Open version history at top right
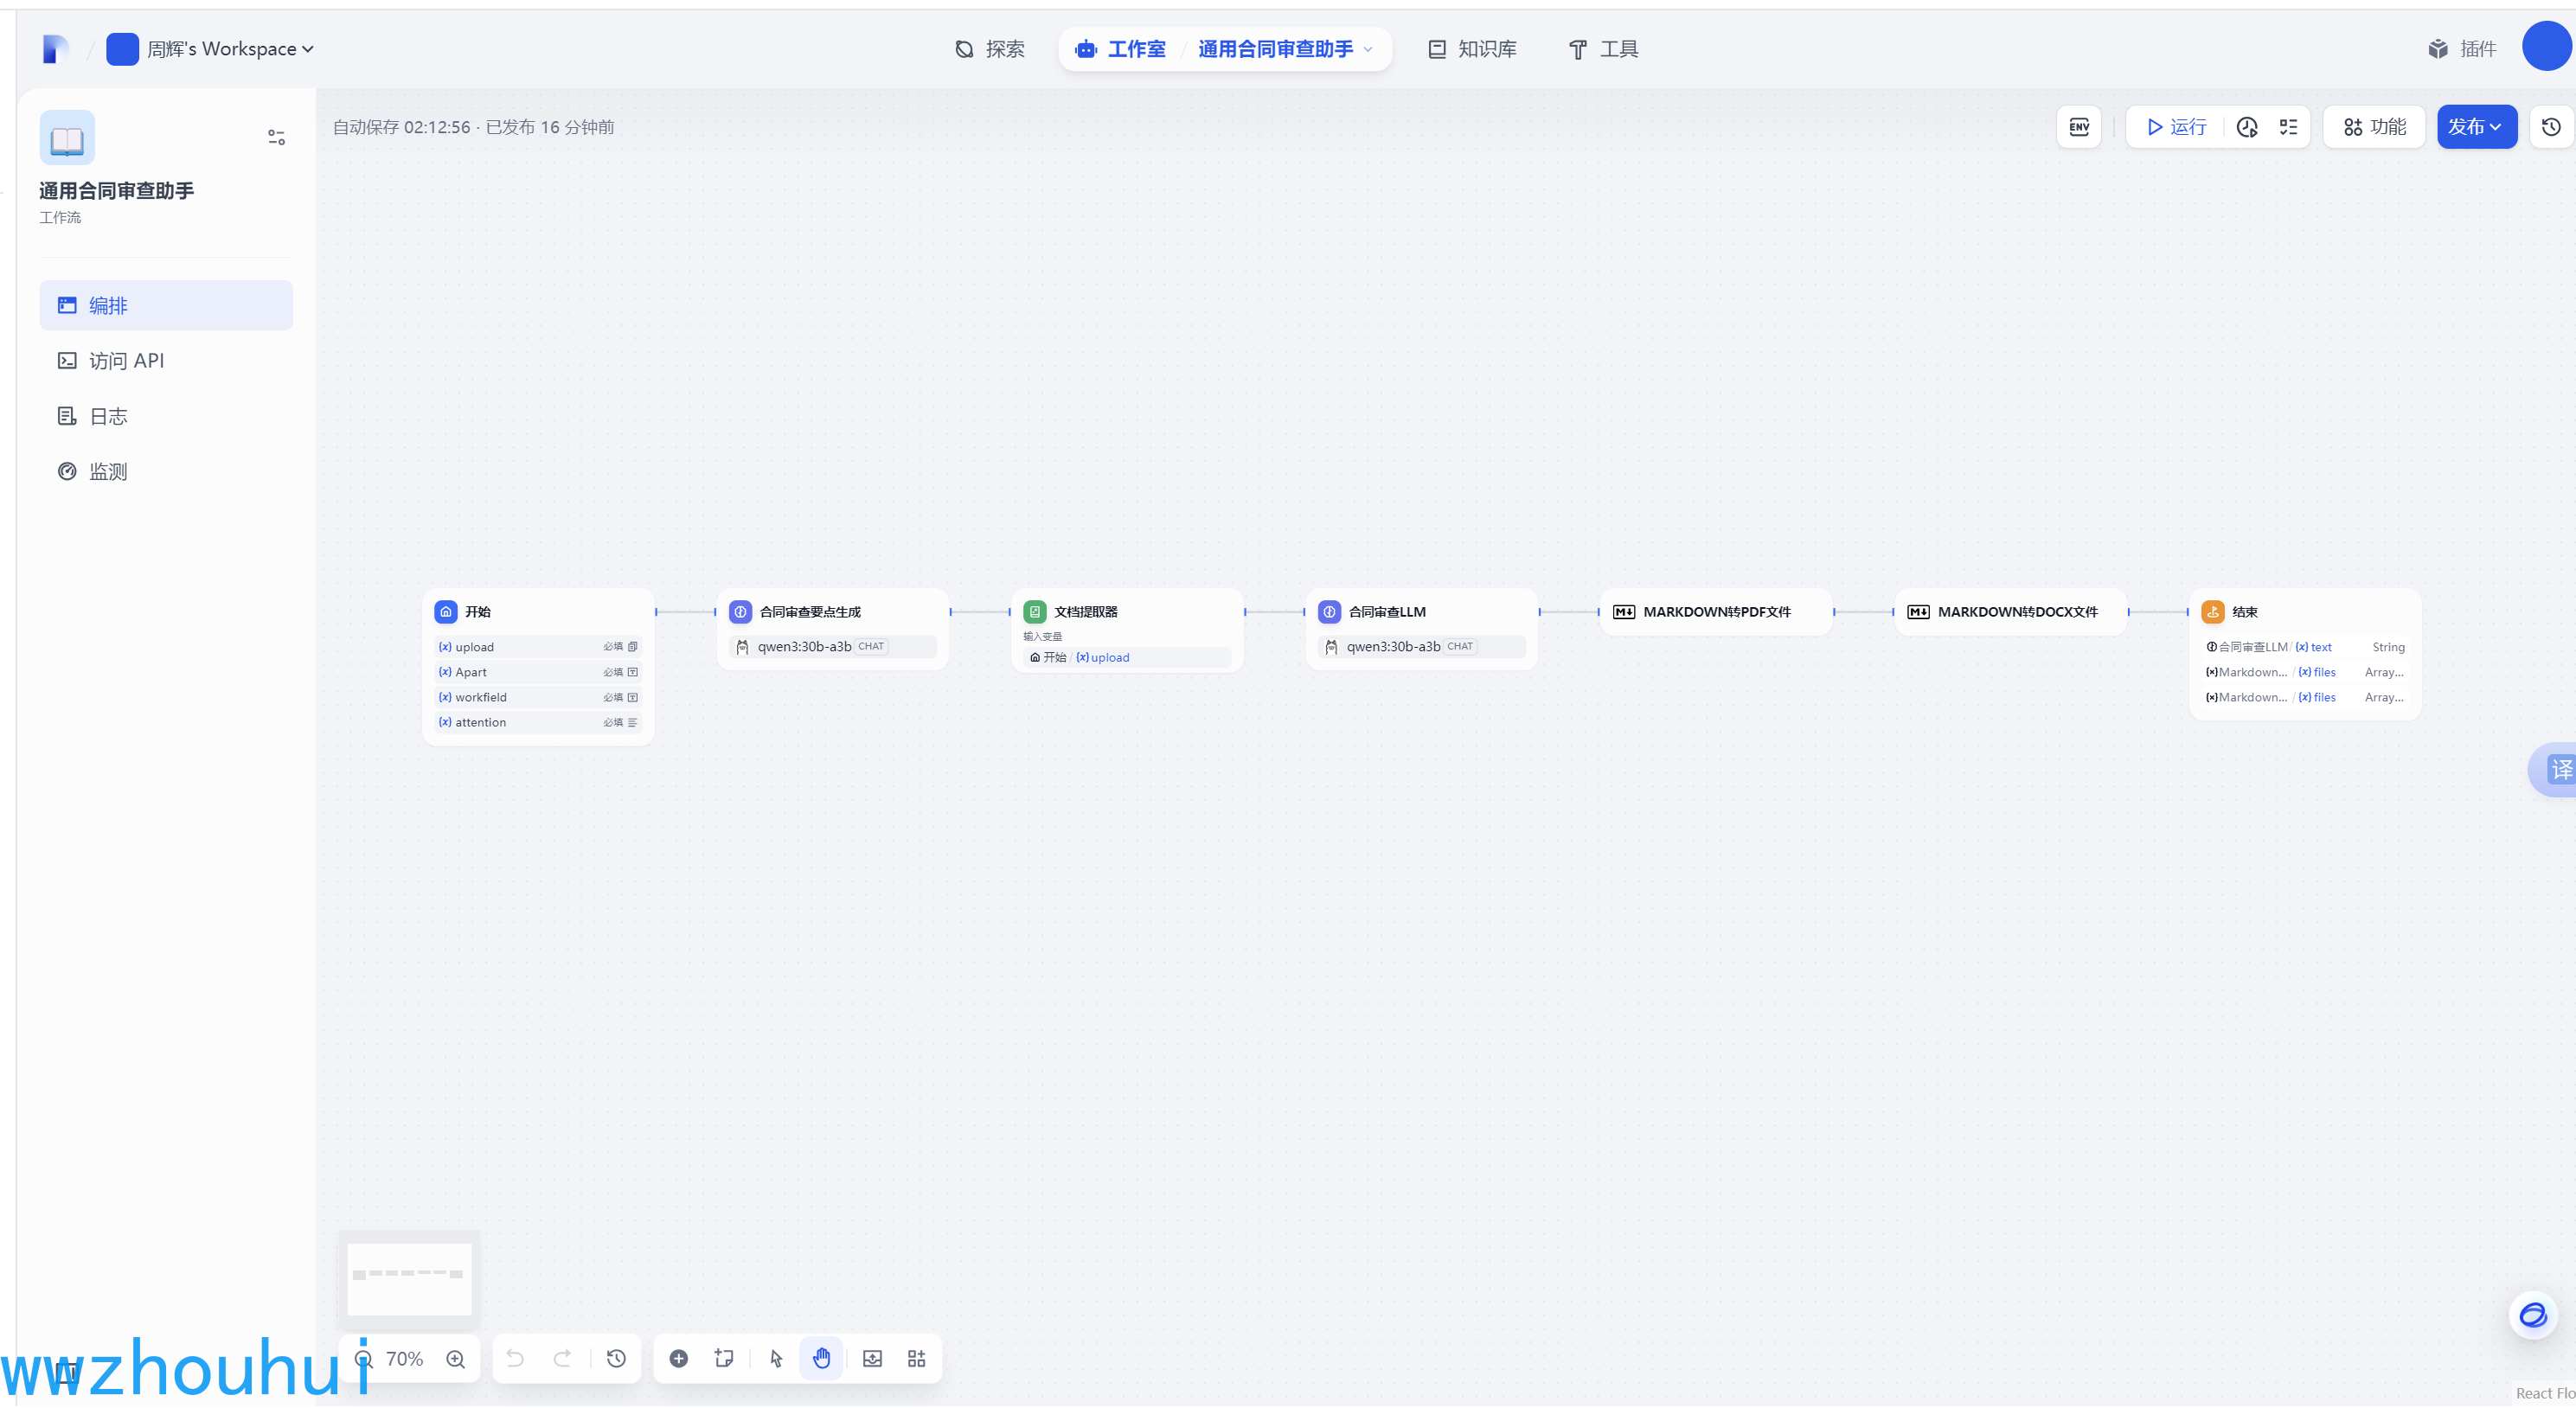2576x1408 pixels. click(x=2551, y=127)
